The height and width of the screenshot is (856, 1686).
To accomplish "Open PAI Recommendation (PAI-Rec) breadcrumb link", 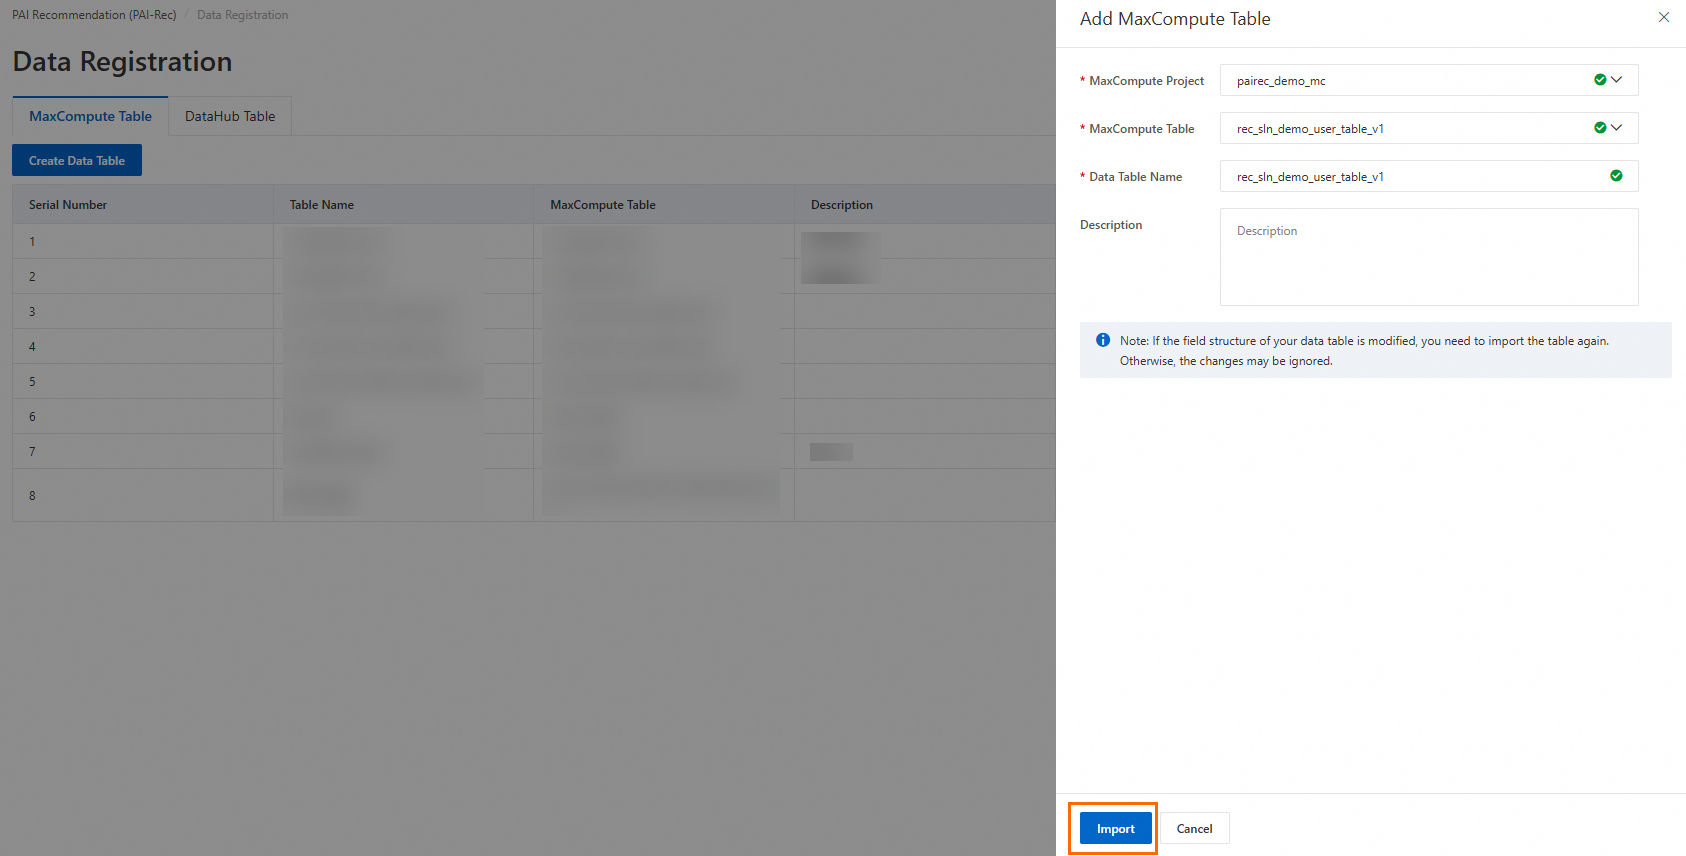I will pyautogui.click(x=94, y=15).
